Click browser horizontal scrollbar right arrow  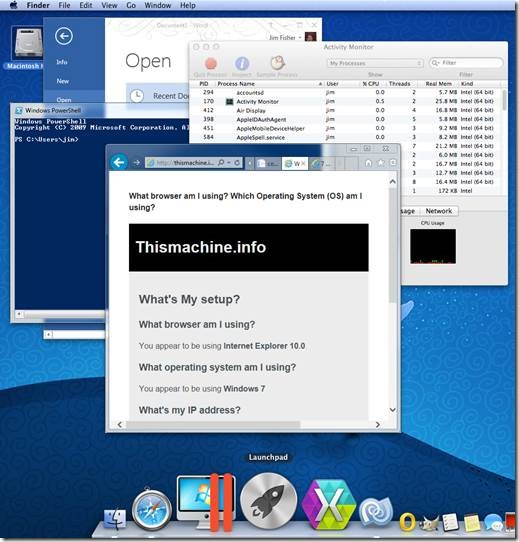click(x=378, y=424)
